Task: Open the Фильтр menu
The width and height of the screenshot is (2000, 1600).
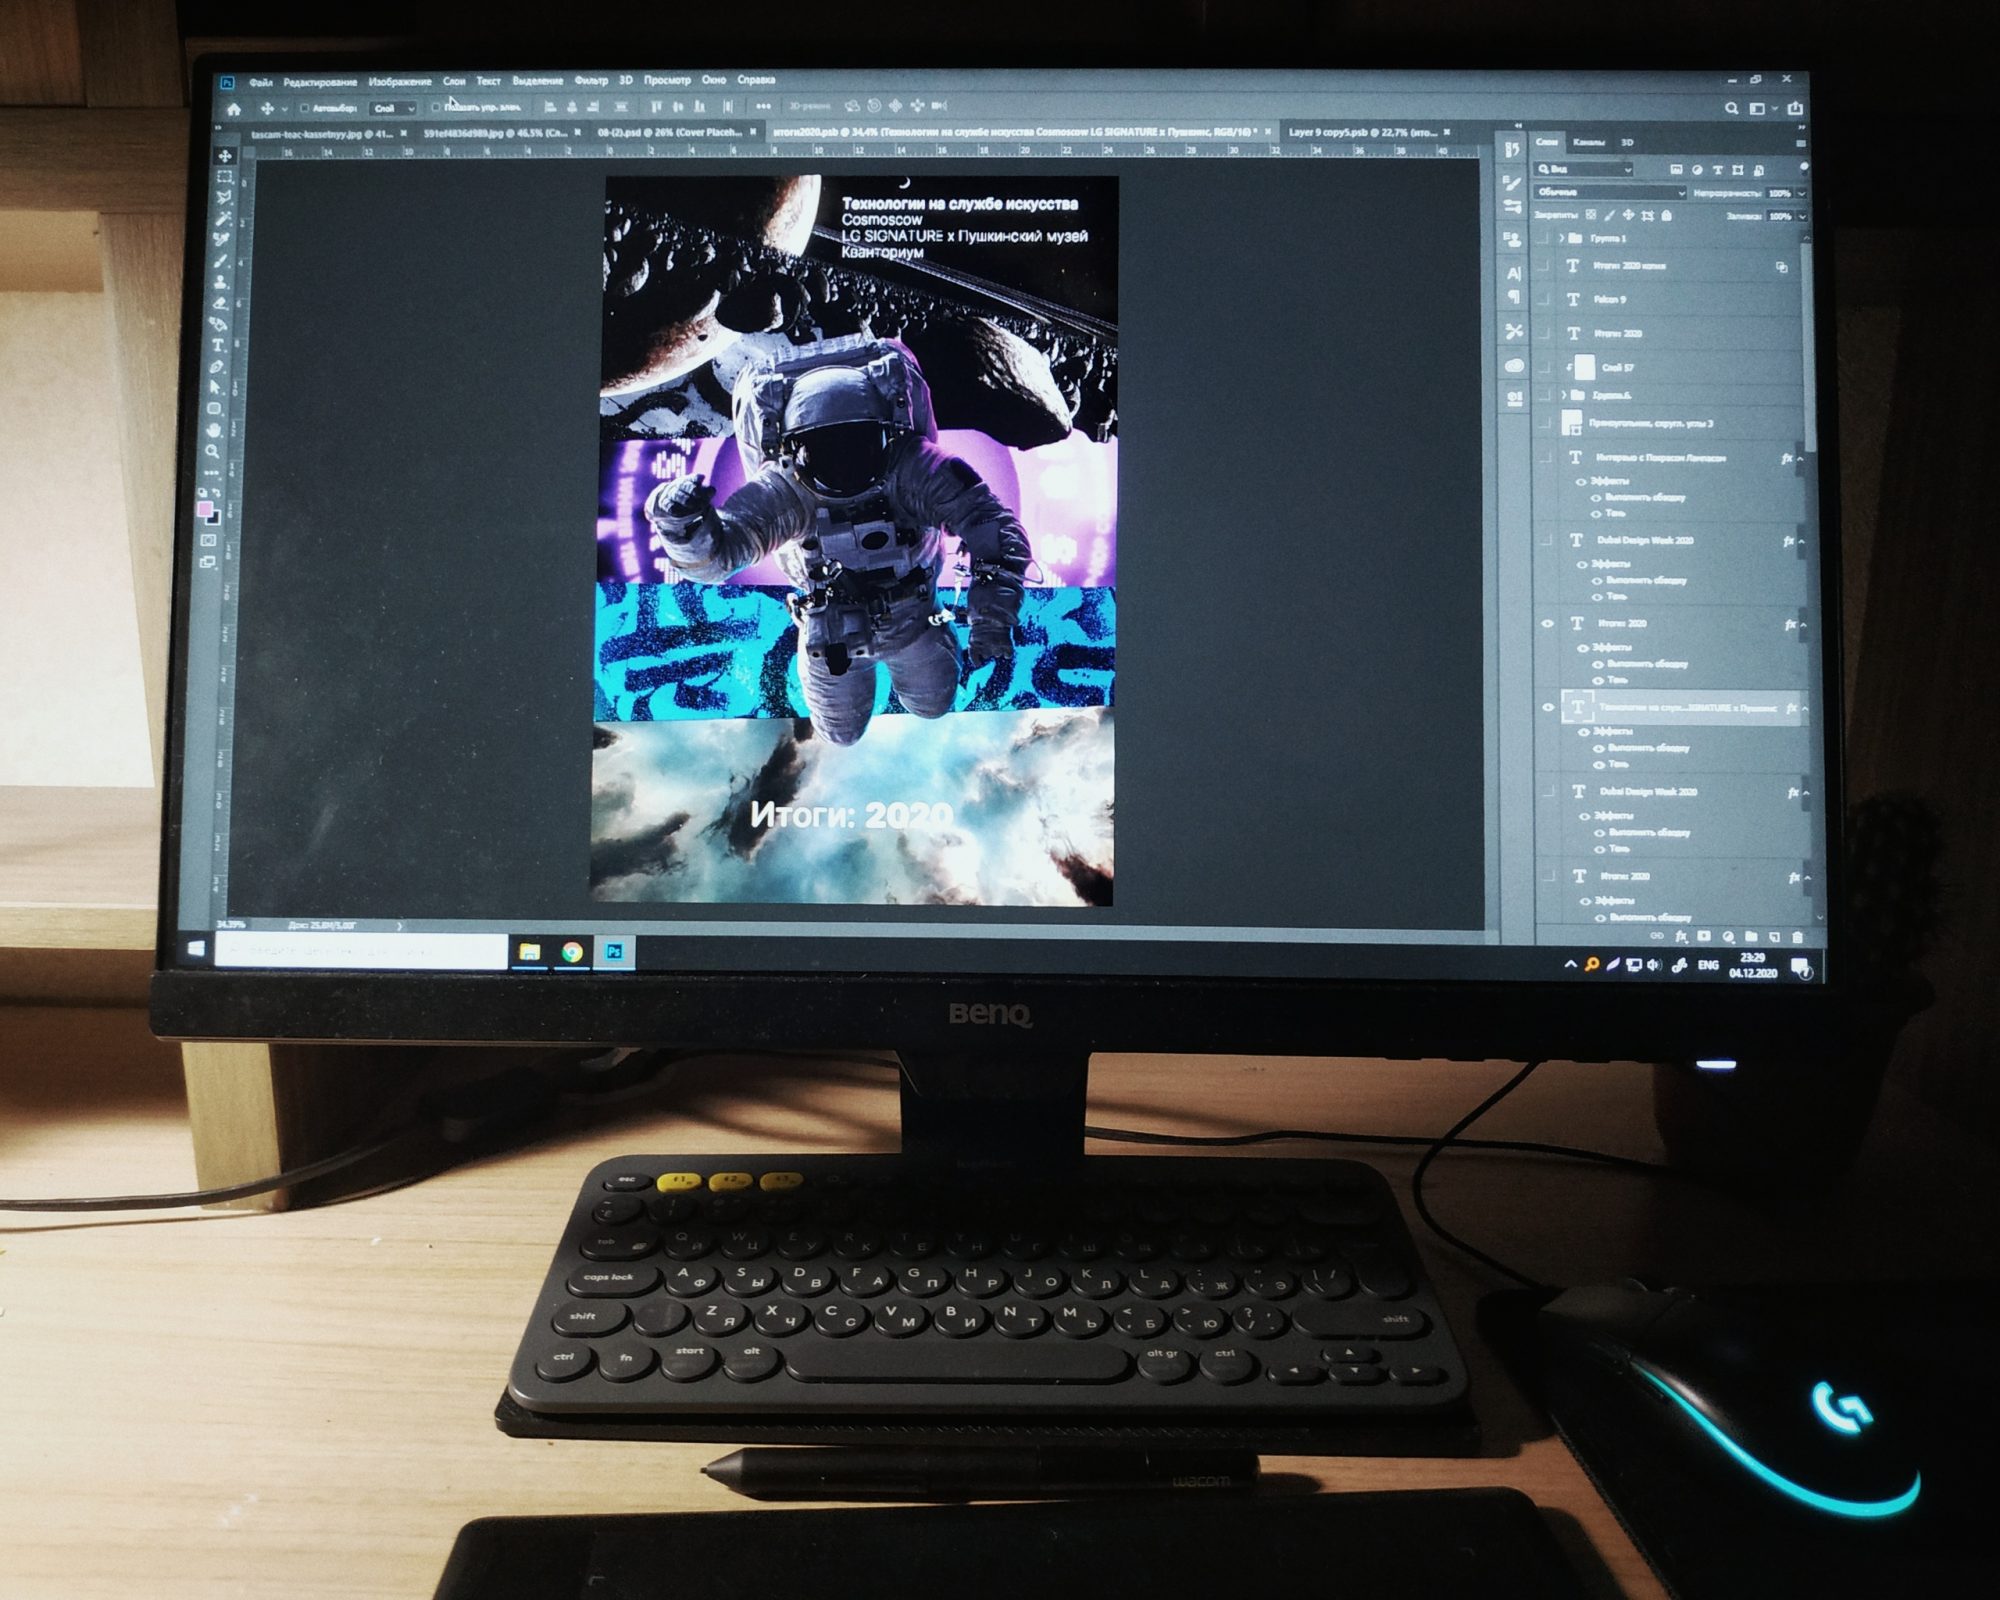Action: point(591,81)
